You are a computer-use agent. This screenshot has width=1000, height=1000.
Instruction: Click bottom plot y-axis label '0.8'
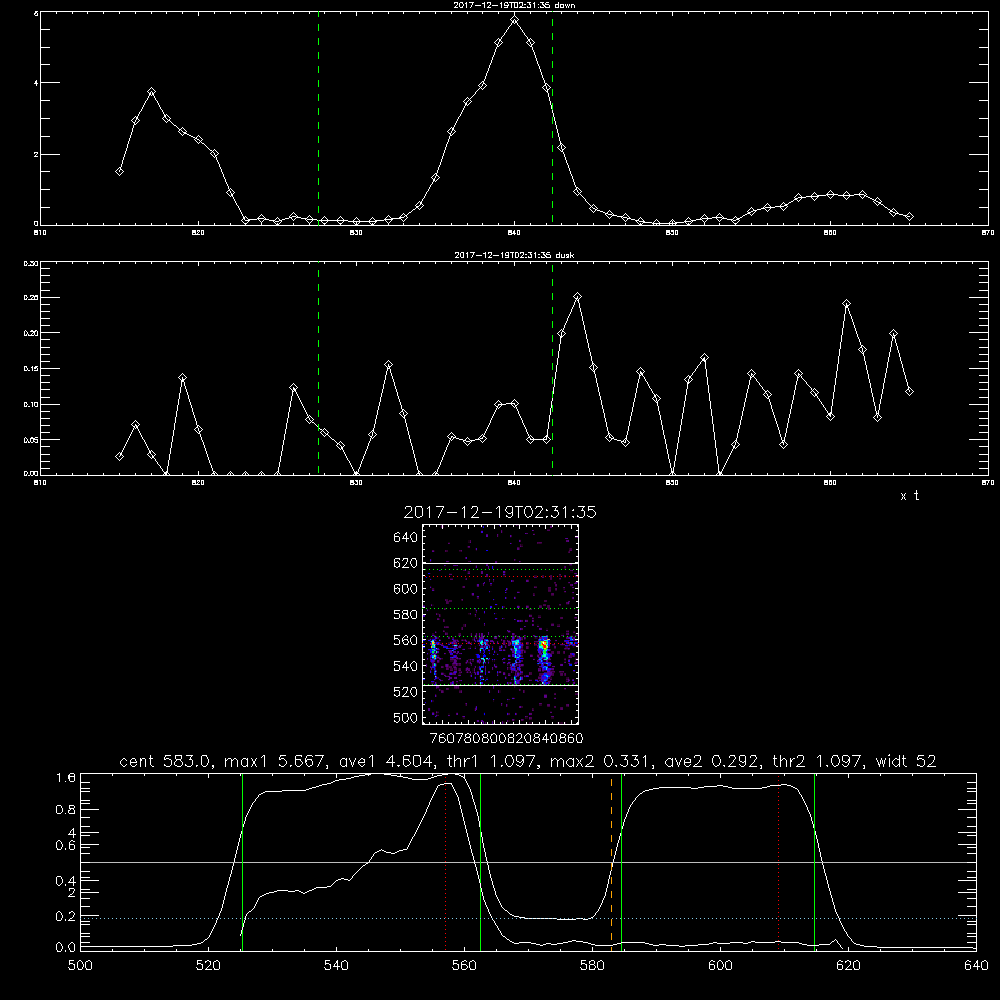(x=66, y=809)
